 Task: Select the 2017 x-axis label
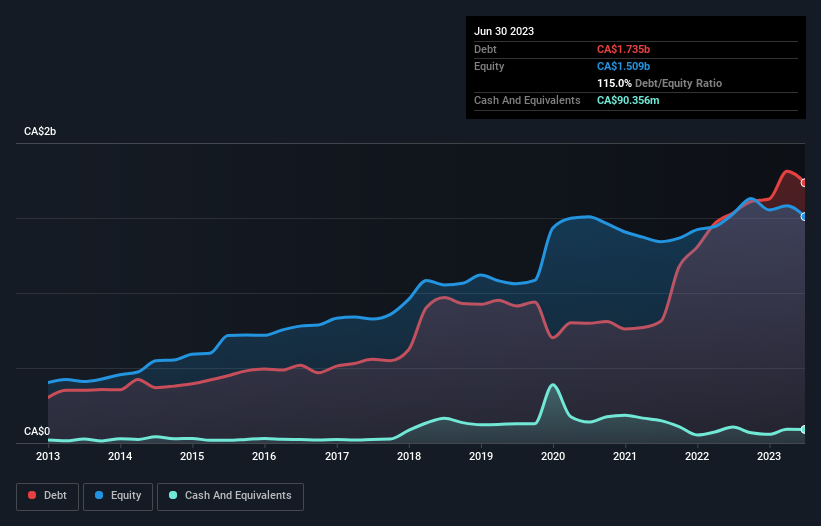337,456
